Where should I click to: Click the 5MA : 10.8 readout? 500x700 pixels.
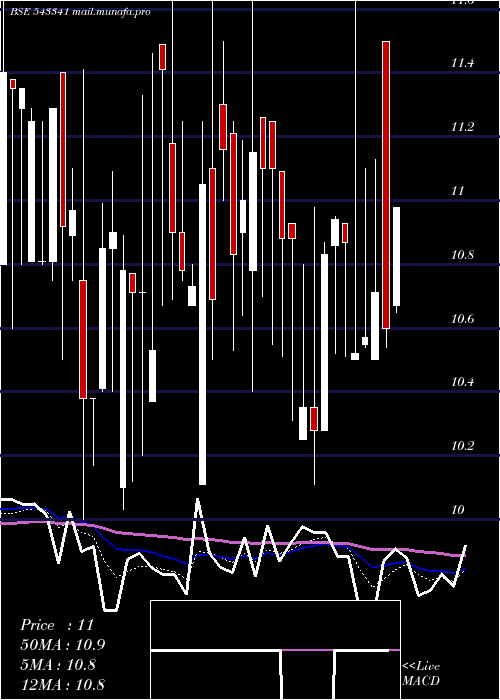coord(58,665)
